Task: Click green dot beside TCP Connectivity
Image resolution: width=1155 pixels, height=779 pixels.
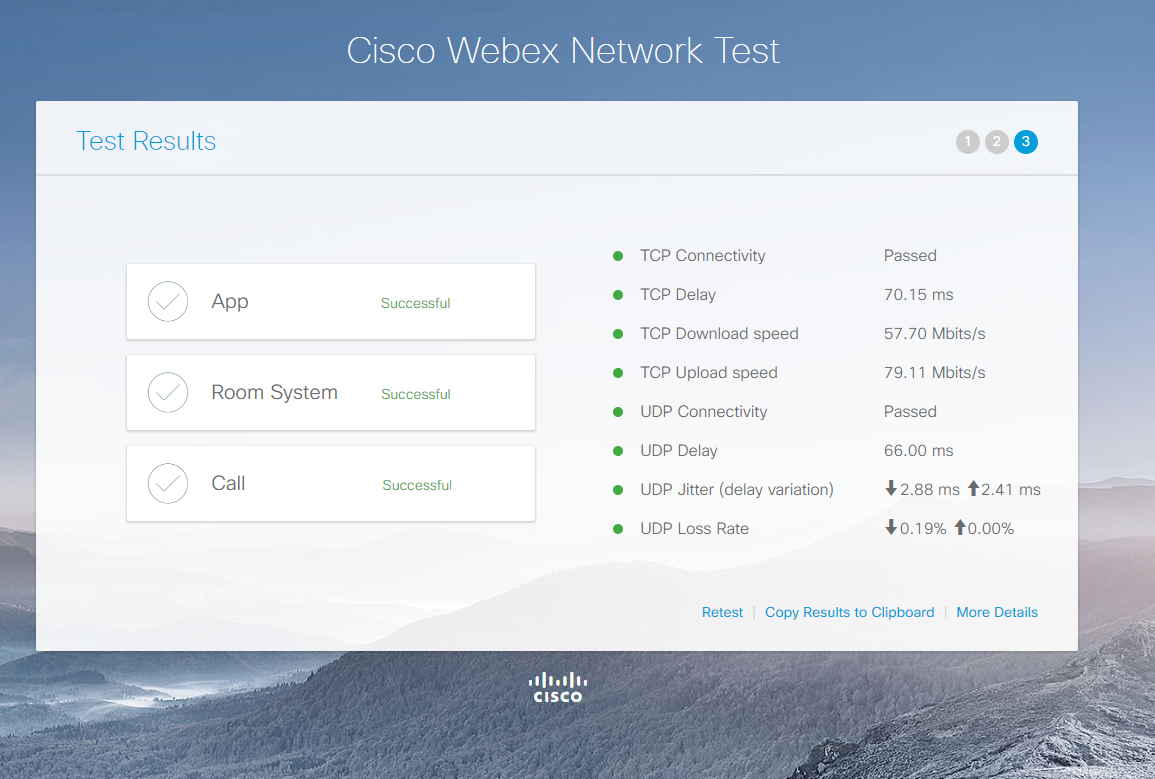Action: (618, 256)
